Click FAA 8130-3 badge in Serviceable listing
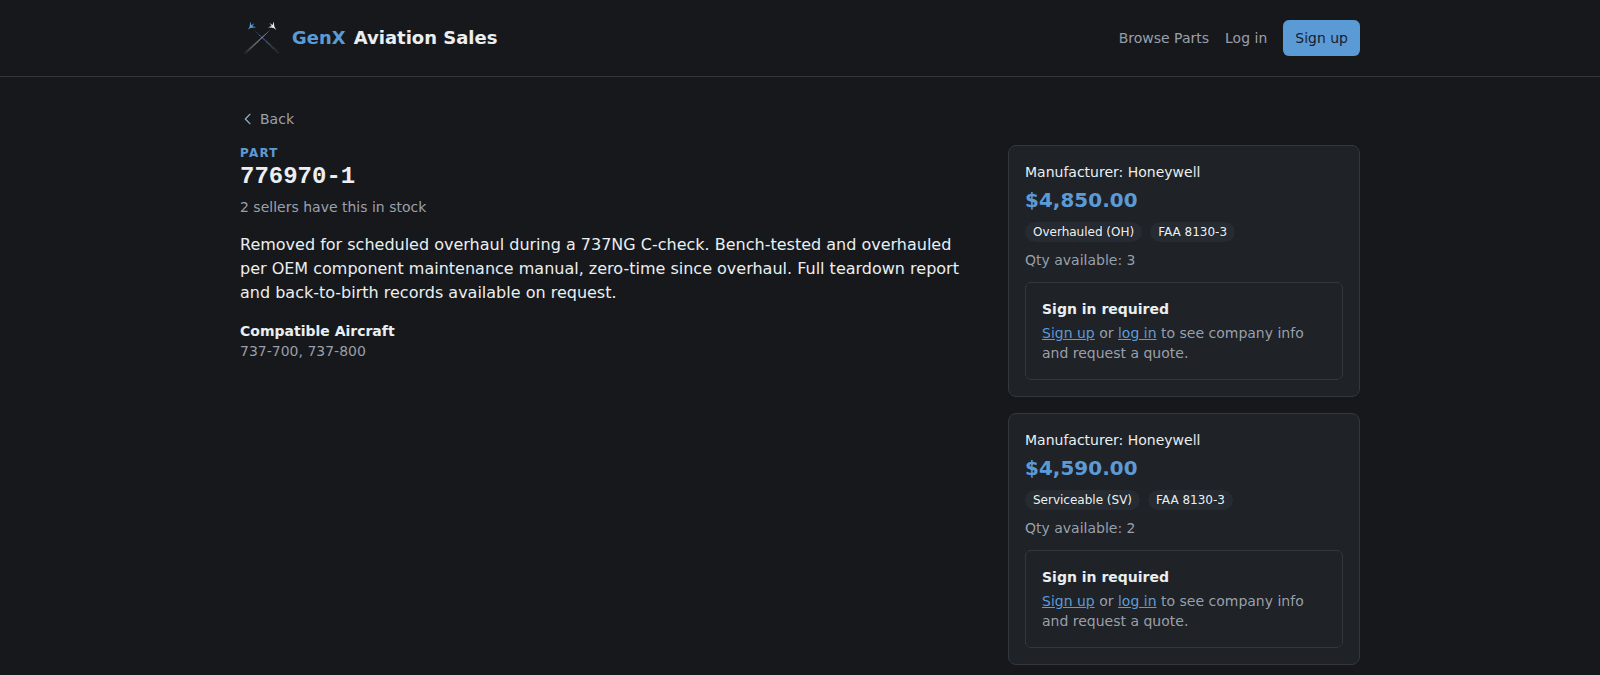 click(1190, 500)
